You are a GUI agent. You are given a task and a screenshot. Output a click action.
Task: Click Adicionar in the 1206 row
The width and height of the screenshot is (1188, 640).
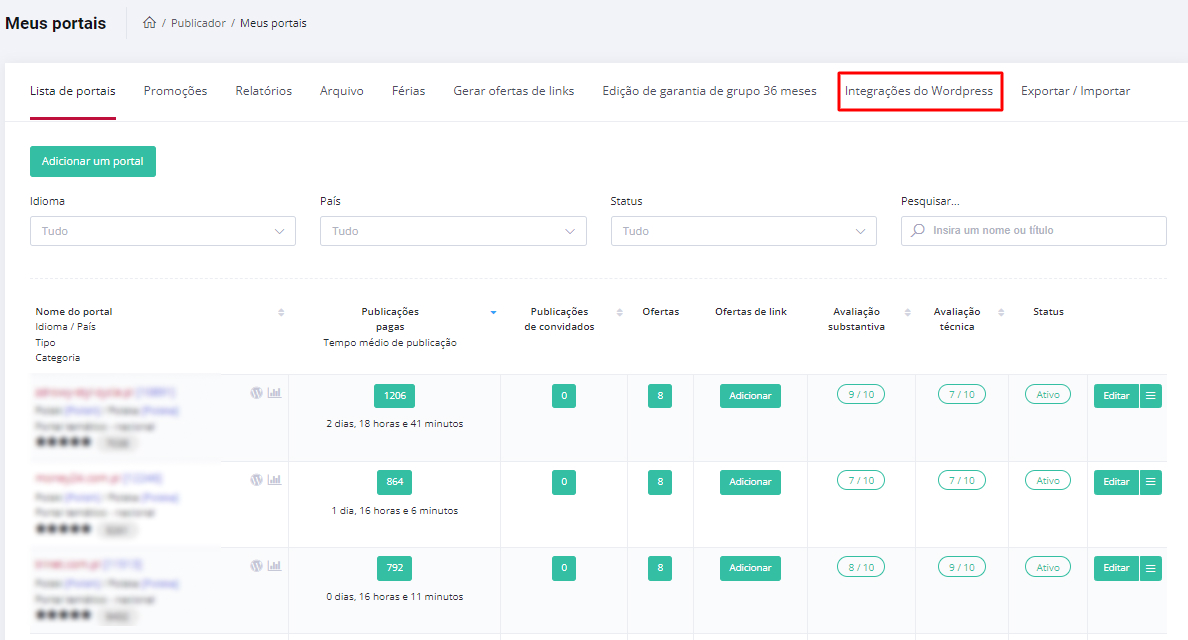coord(750,395)
